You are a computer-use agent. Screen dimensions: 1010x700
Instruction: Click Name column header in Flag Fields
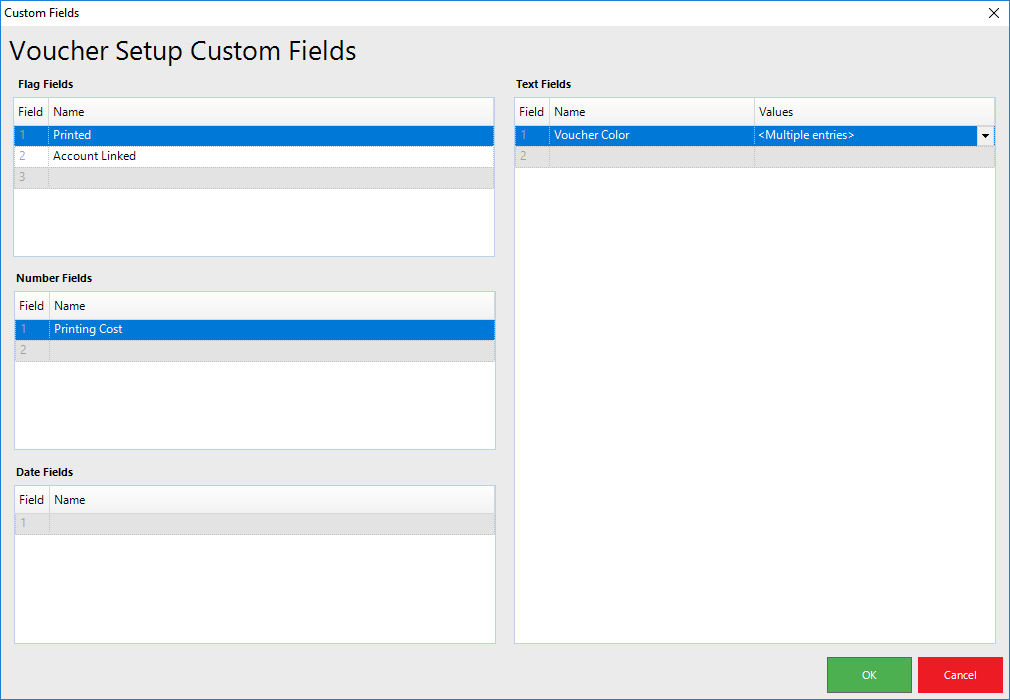click(x=270, y=112)
